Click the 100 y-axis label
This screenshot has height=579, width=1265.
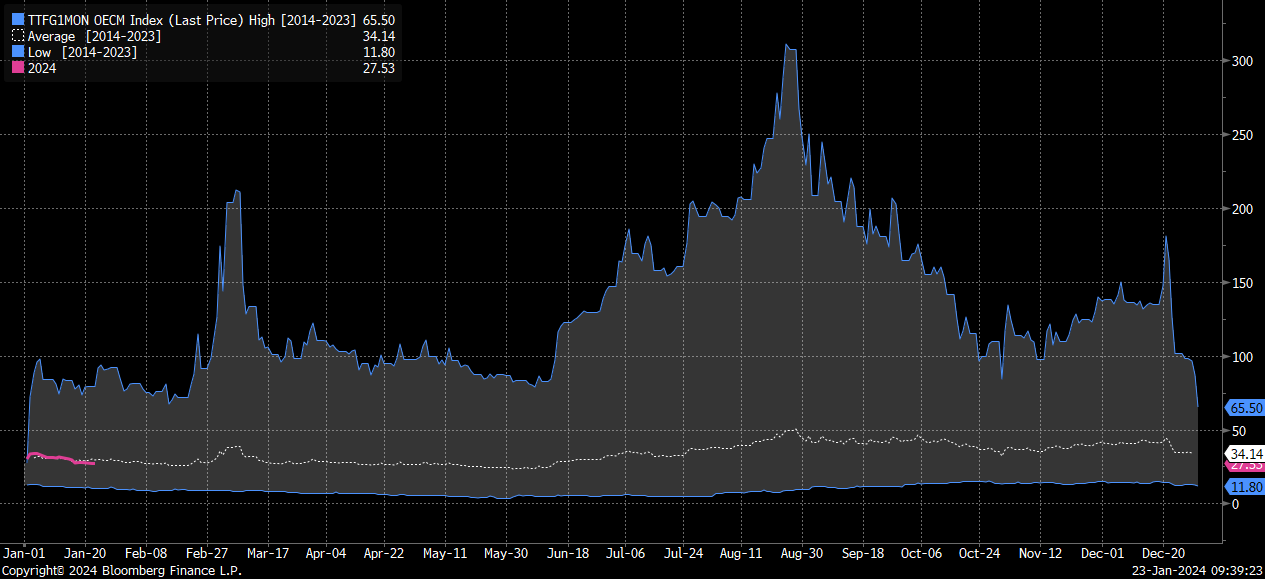pyautogui.click(x=1242, y=357)
